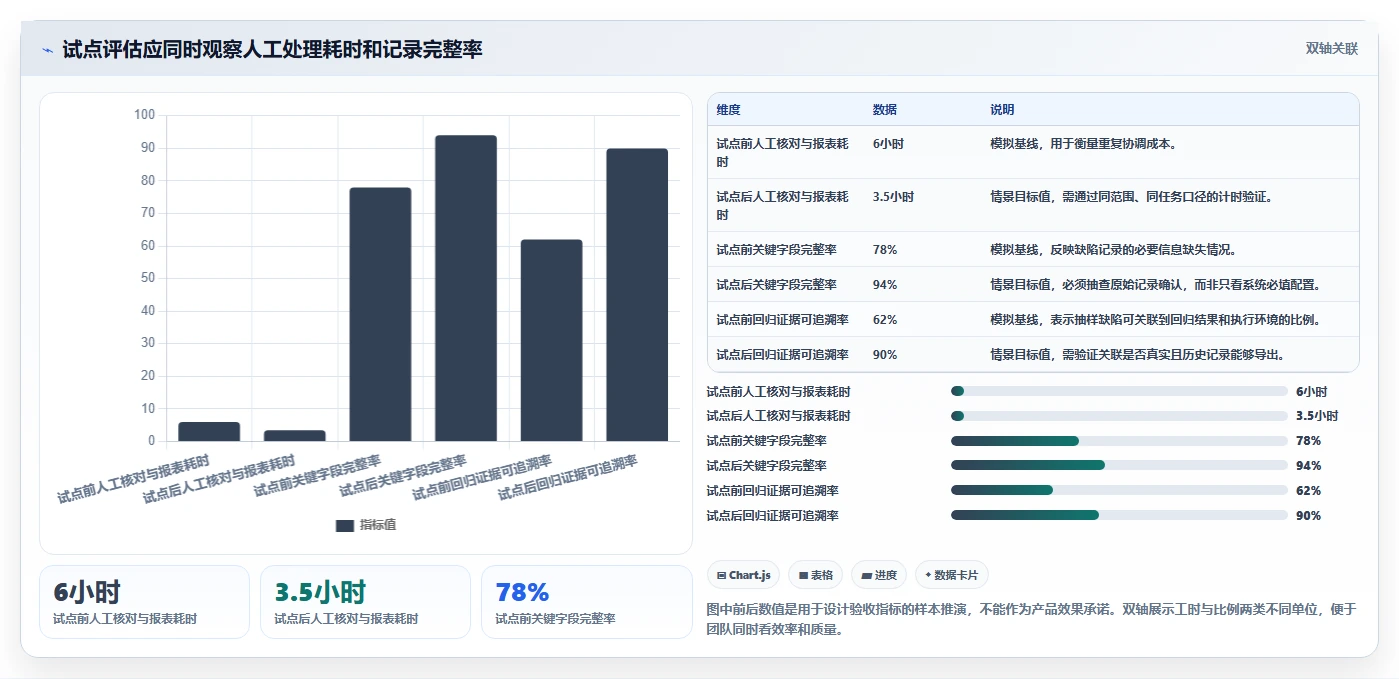Click the 78% cell in the table
Screen dimensions: 1399x679
(884, 249)
